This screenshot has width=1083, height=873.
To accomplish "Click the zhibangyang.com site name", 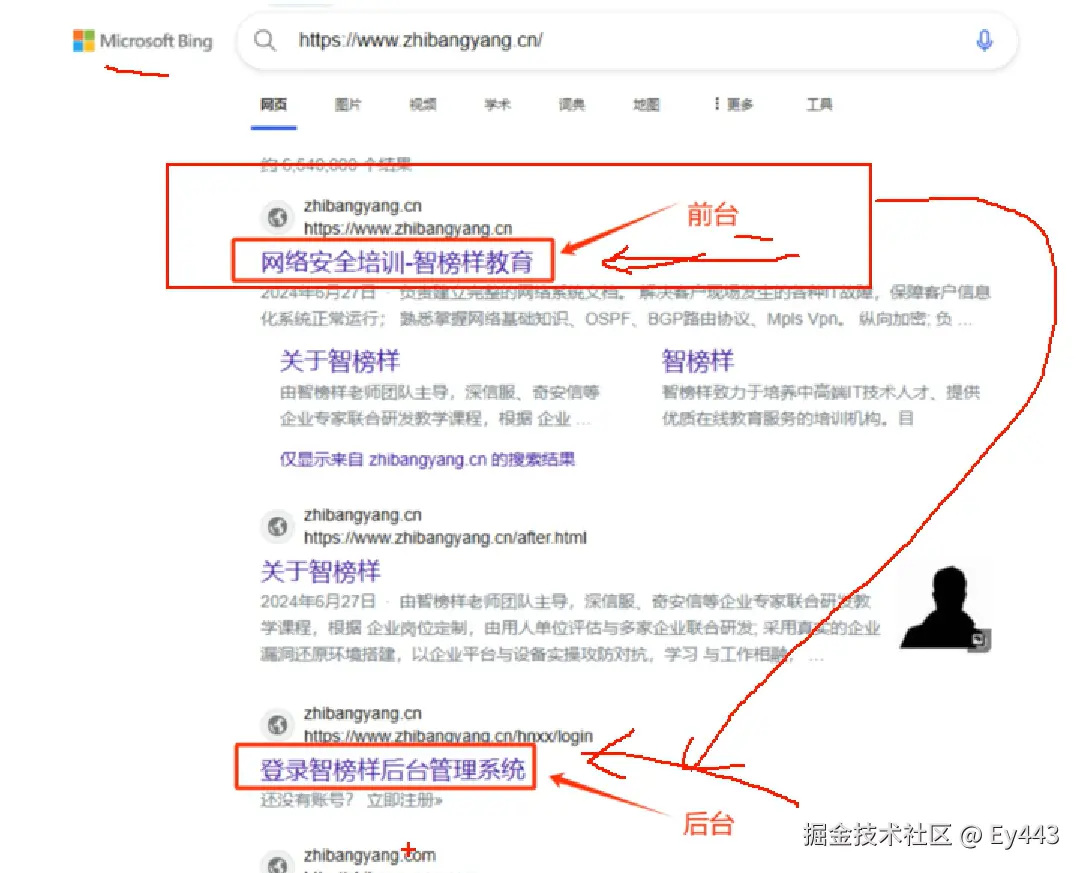I will (370, 855).
